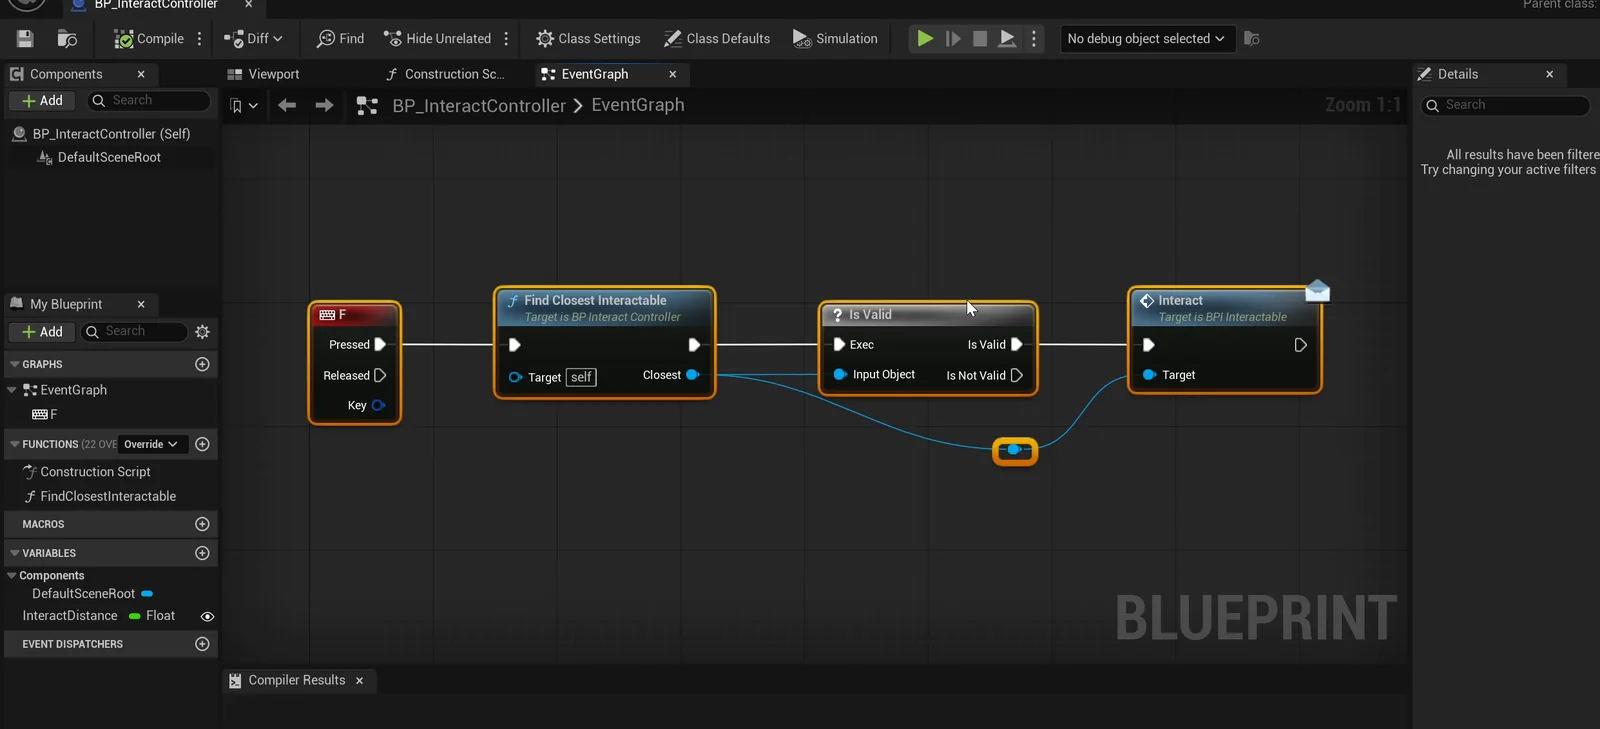Image resolution: width=1600 pixels, height=729 pixels.
Task: Open the play mode options dots
Action: click(x=1034, y=39)
